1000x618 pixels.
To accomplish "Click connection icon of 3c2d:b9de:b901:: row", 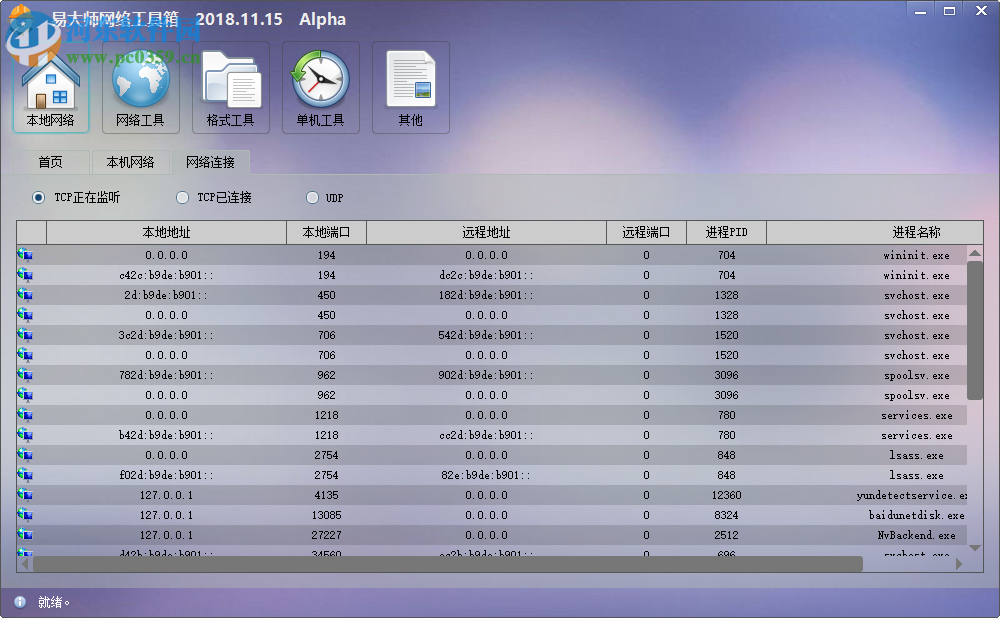I will 25,335.
